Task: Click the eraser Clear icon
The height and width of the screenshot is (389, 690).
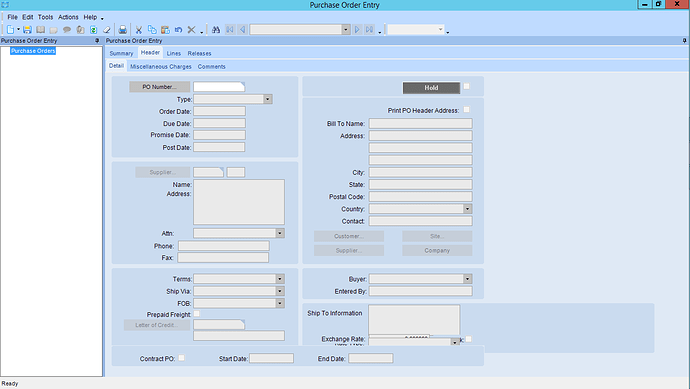Action: [106, 29]
